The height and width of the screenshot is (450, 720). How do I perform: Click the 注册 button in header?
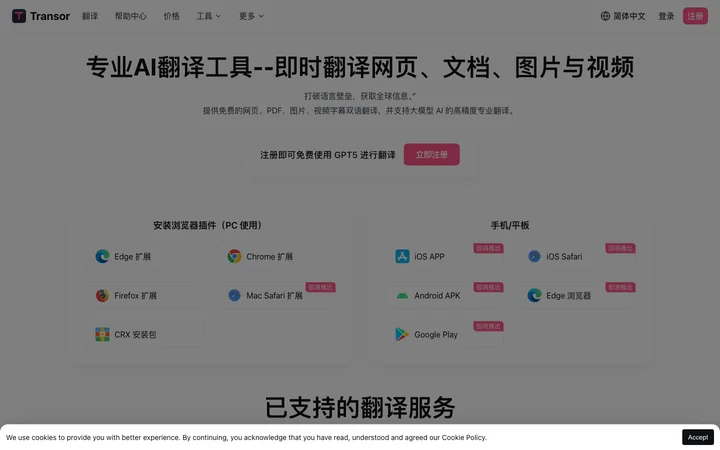tap(695, 16)
